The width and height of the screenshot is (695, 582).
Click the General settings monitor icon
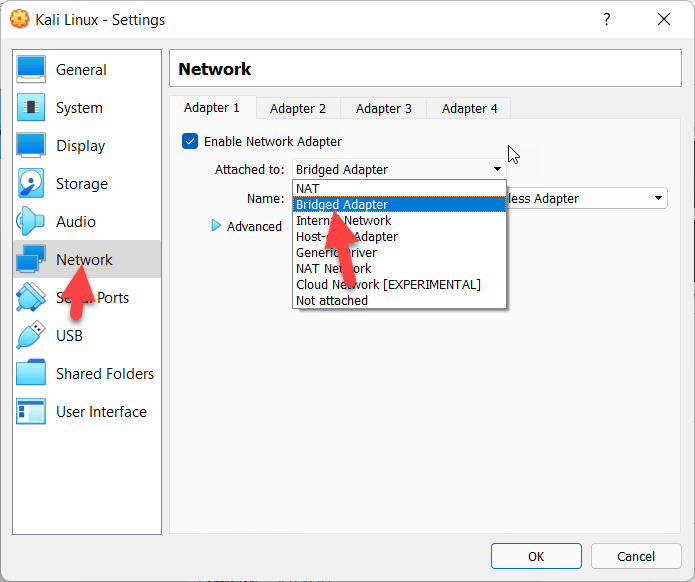tap(31, 69)
